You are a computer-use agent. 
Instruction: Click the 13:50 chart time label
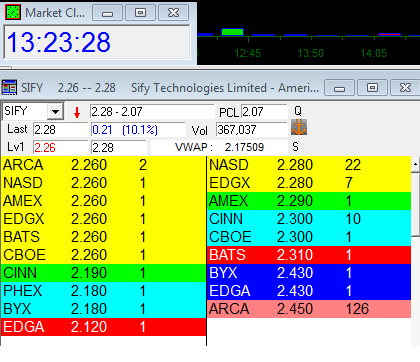pyautogui.click(x=310, y=53)
